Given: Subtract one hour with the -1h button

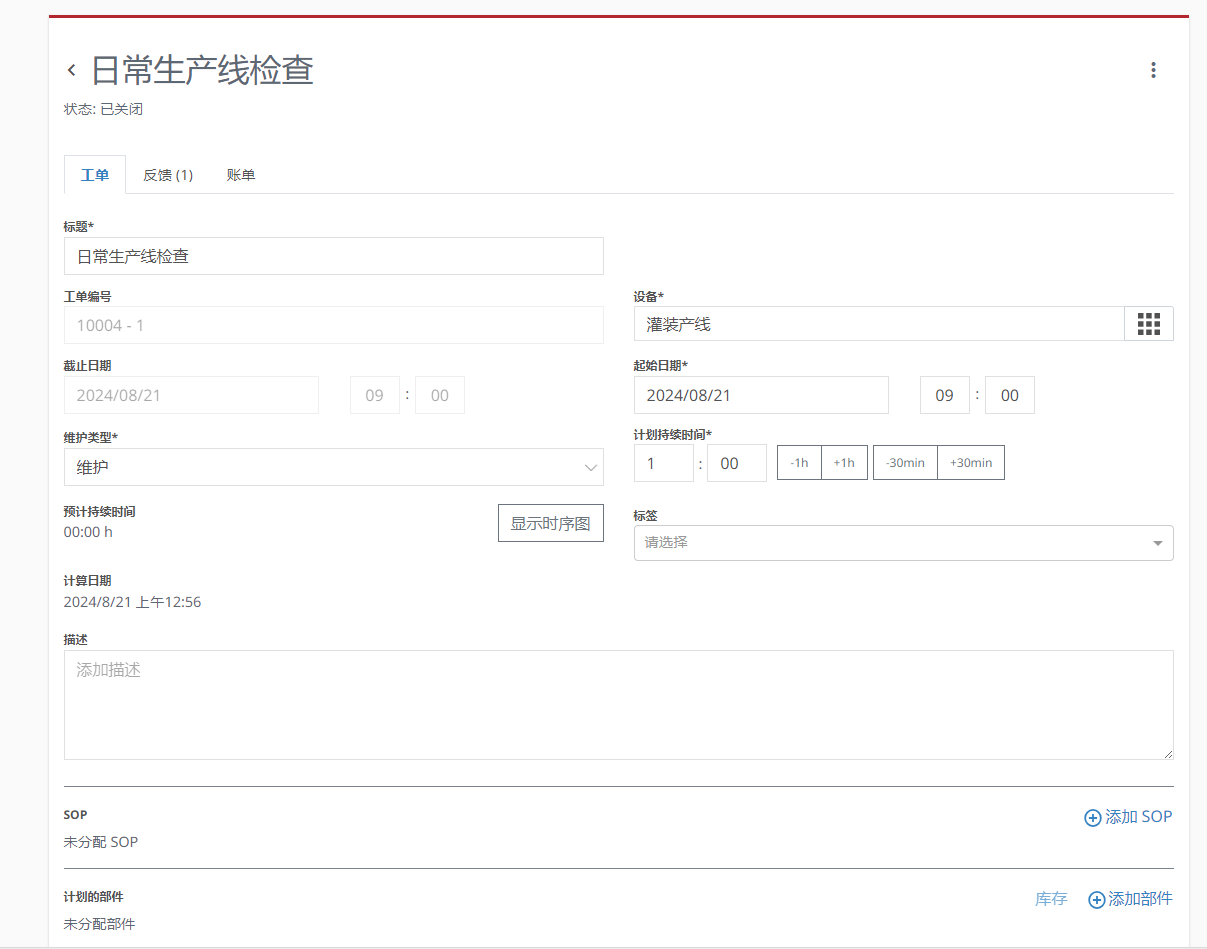Looking at the screenshot, I should pos(799,462).
